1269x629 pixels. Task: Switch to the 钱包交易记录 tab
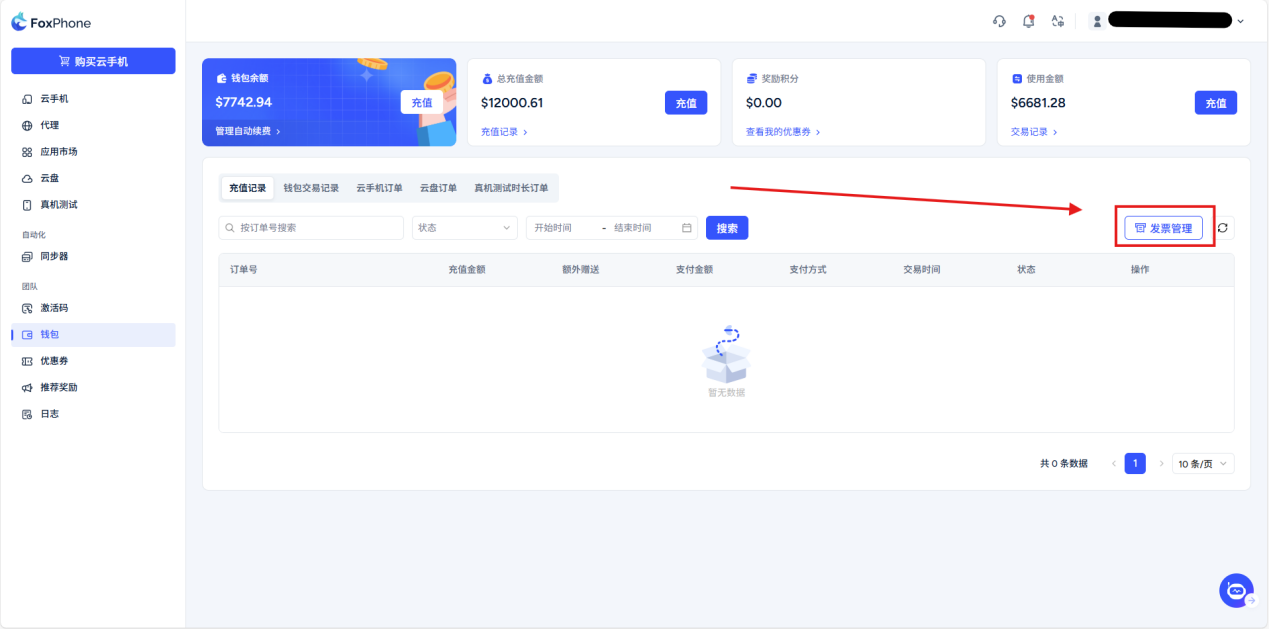click(x=311, y=188)
